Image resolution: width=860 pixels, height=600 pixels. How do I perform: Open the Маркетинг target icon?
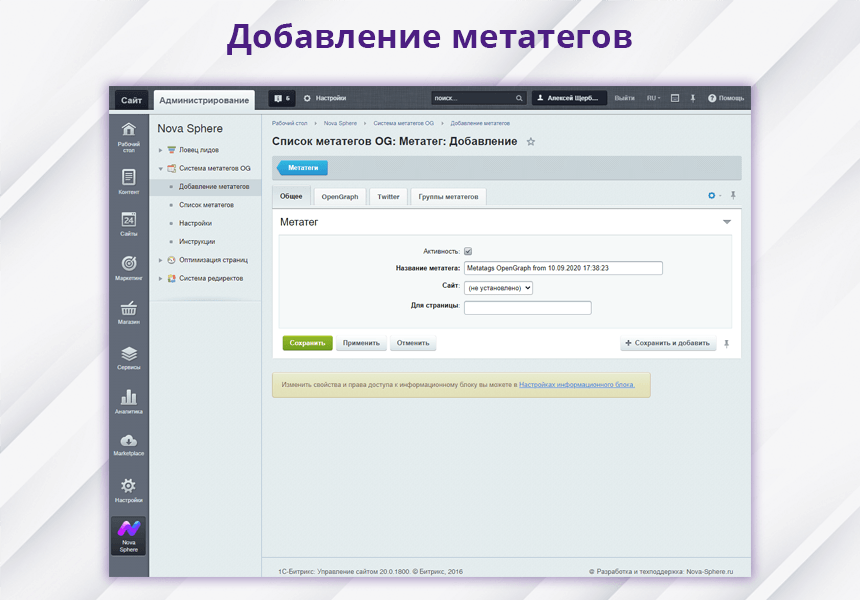tap(128, 267)
